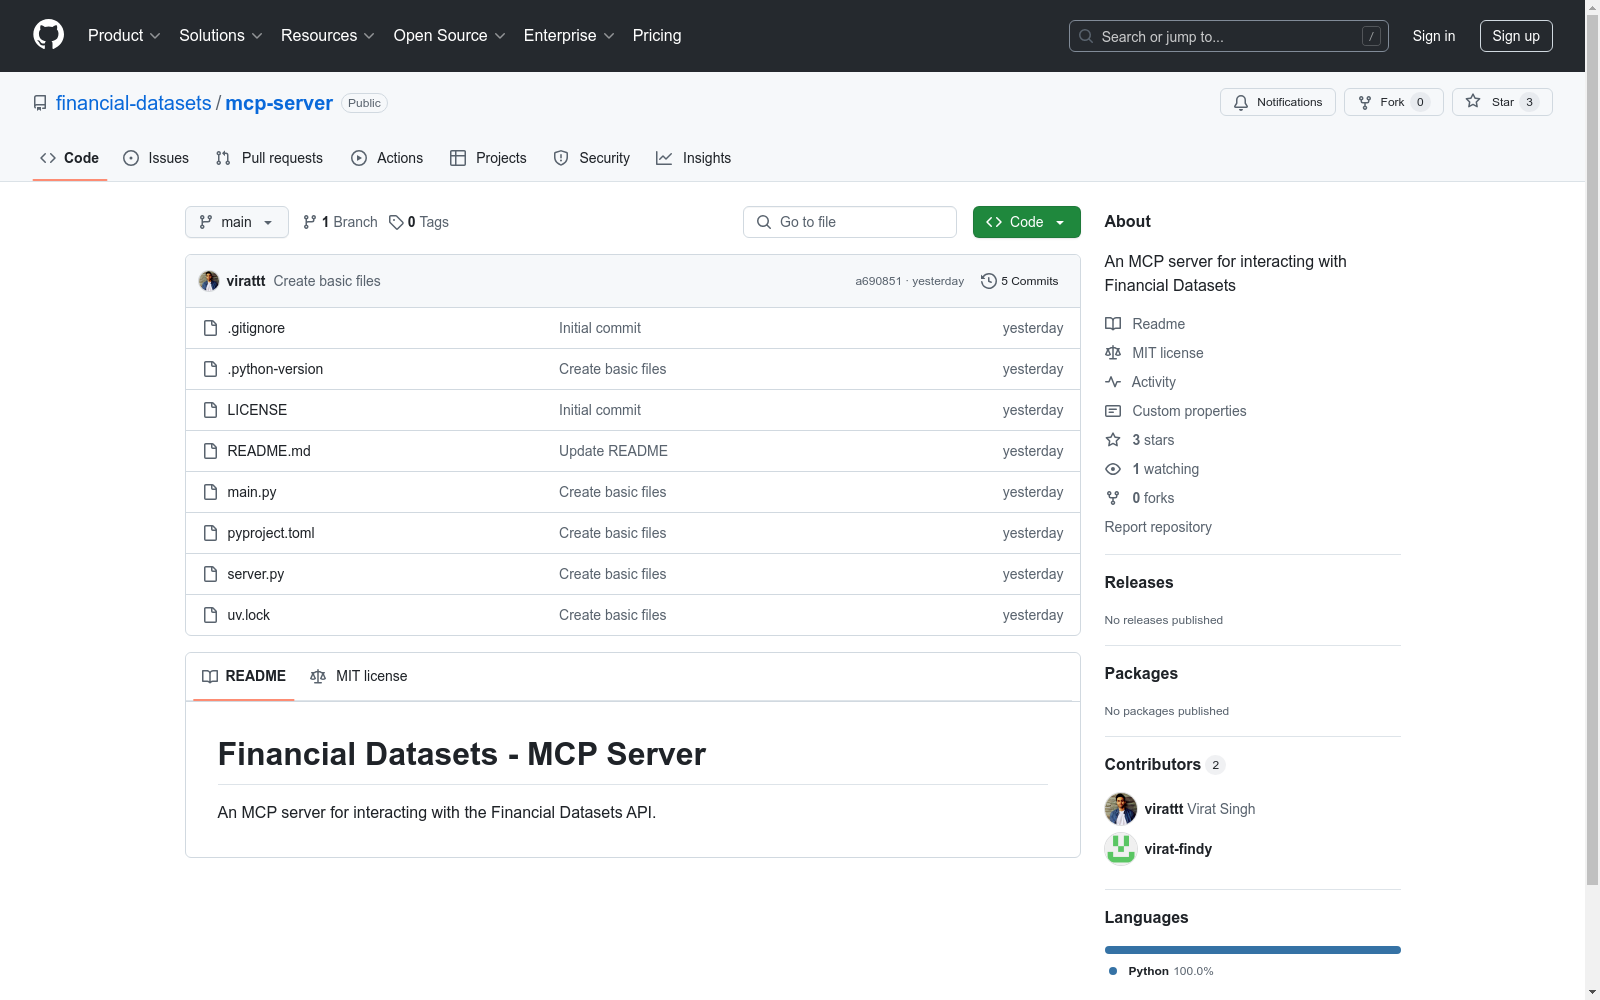Image resolution: width=1600 pixels, height=1000 pixels.
Task: Select the Code repository tab
Action: pyautogui.click(x=70, y=158)
